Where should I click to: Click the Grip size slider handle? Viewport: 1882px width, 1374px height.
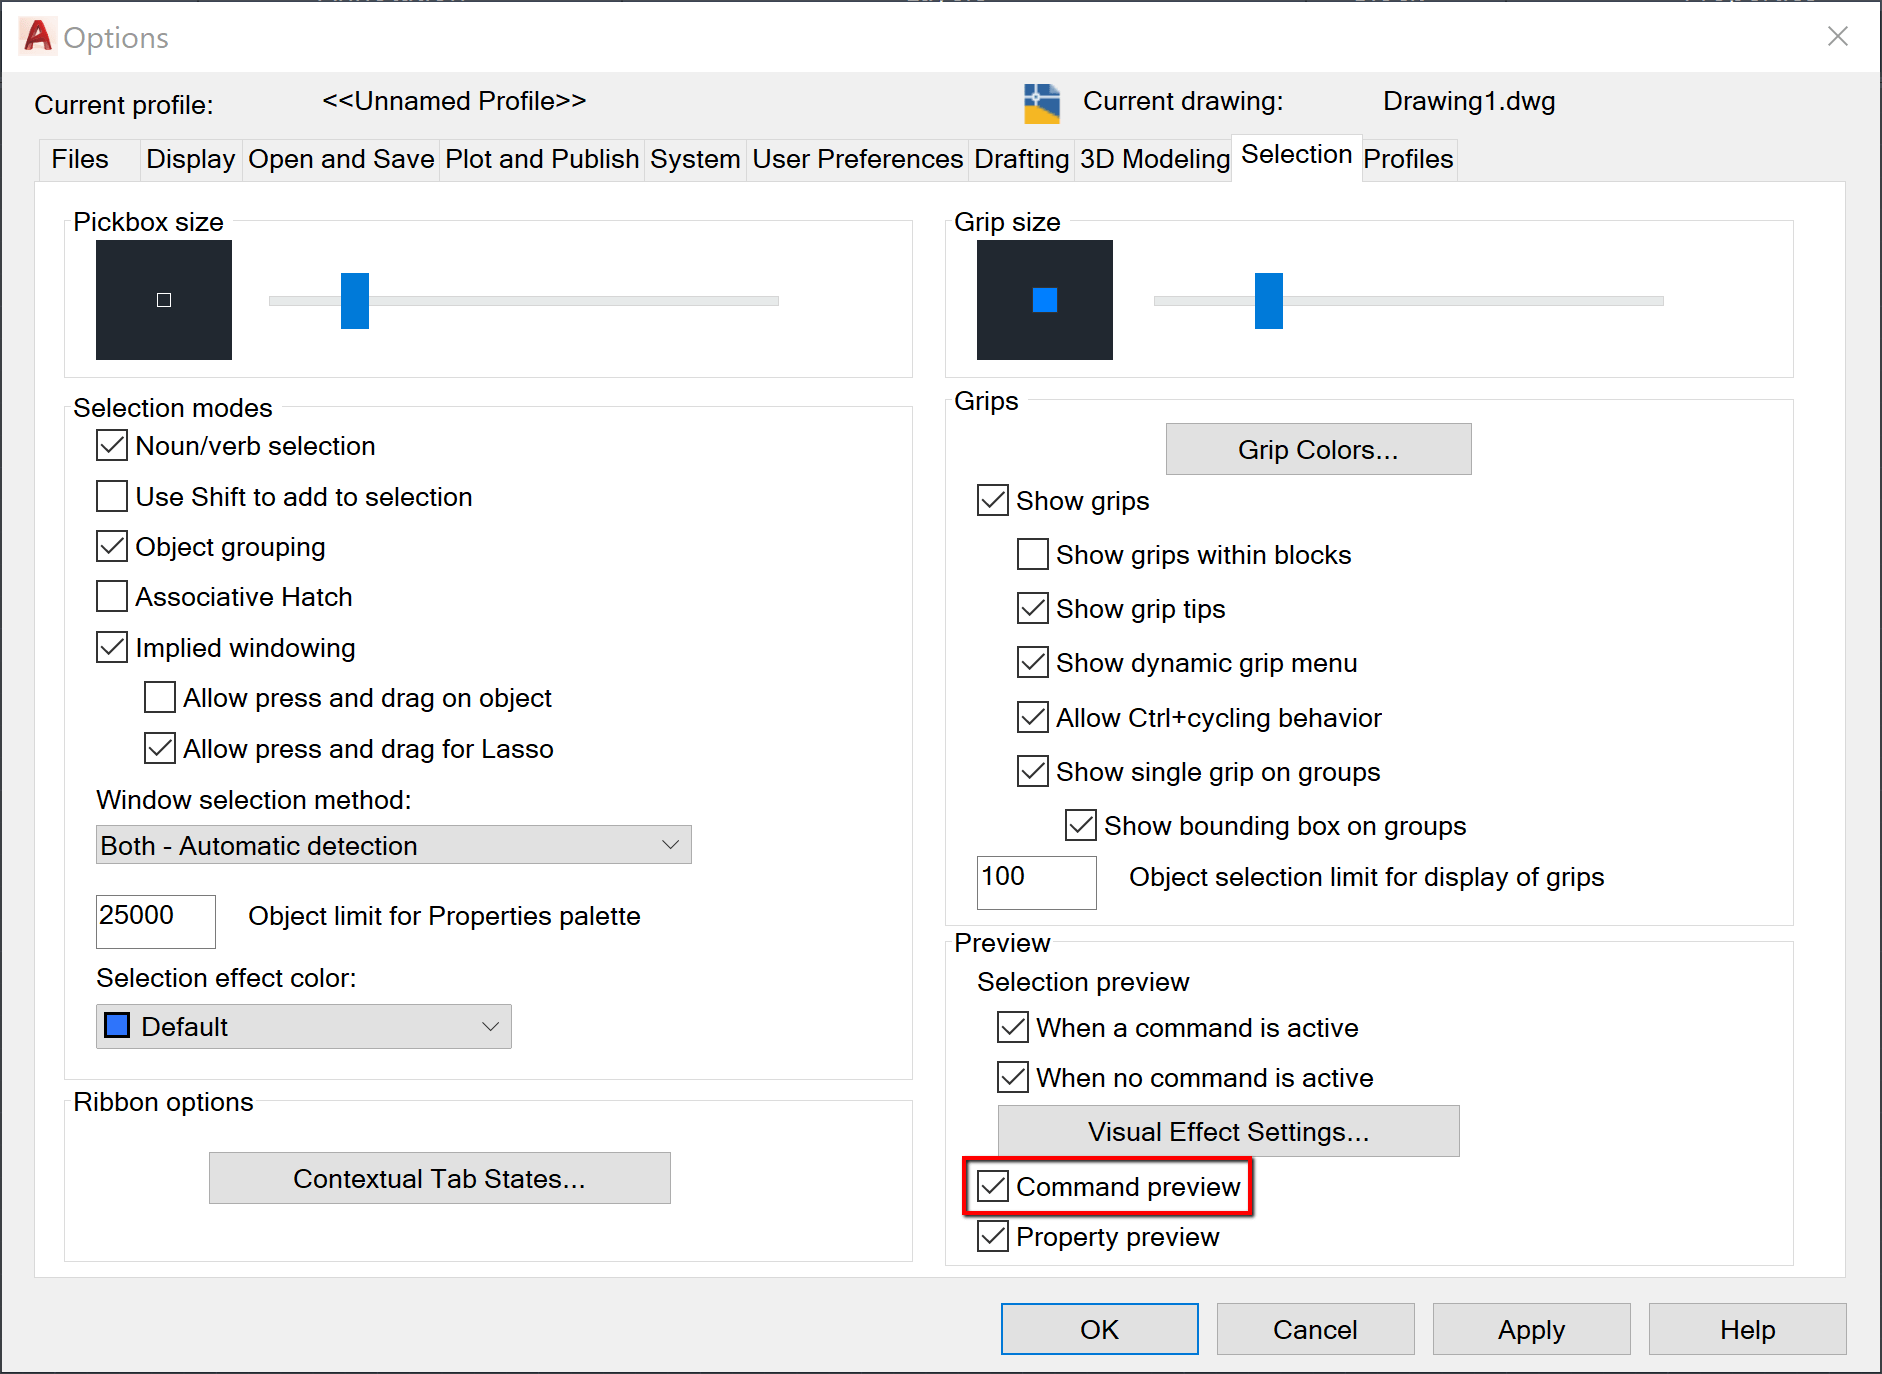pos(1267,300)
